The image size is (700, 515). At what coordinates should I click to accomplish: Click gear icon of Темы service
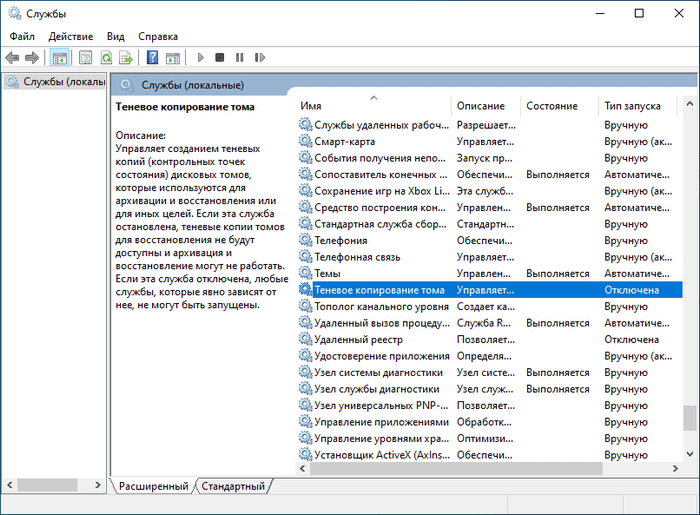pos(305,274)
